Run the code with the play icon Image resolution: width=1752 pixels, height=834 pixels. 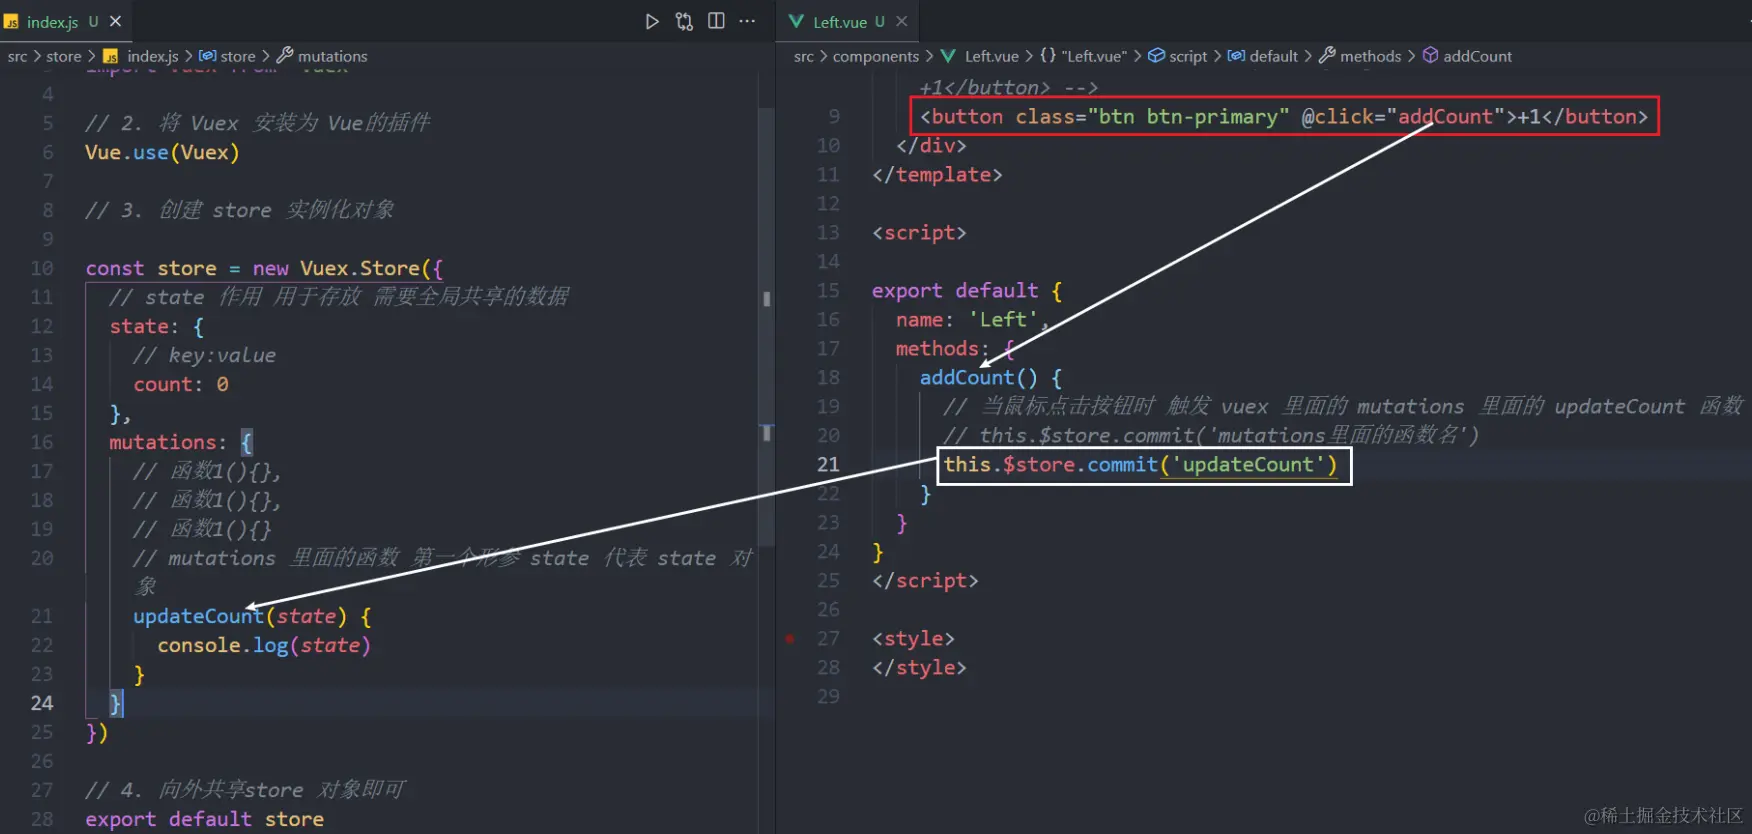click(x=652, y=21)
